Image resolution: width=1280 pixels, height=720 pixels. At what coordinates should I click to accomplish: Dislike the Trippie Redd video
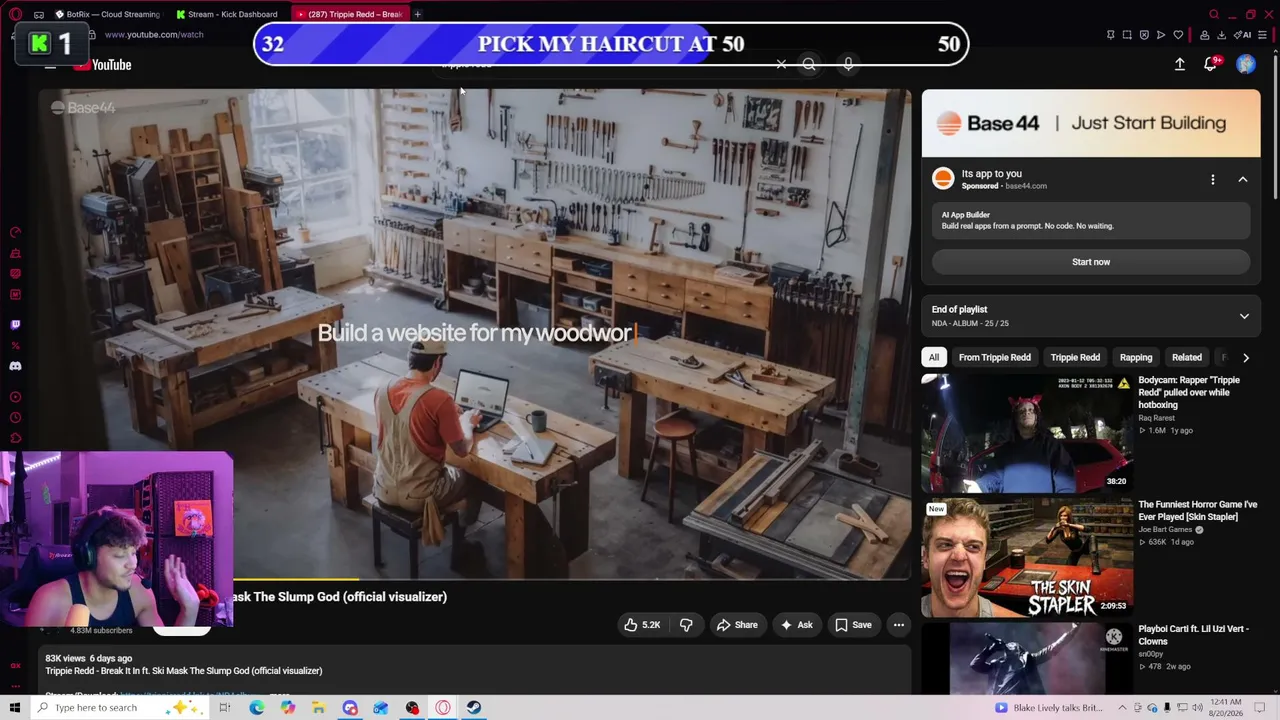click(686, 625)
